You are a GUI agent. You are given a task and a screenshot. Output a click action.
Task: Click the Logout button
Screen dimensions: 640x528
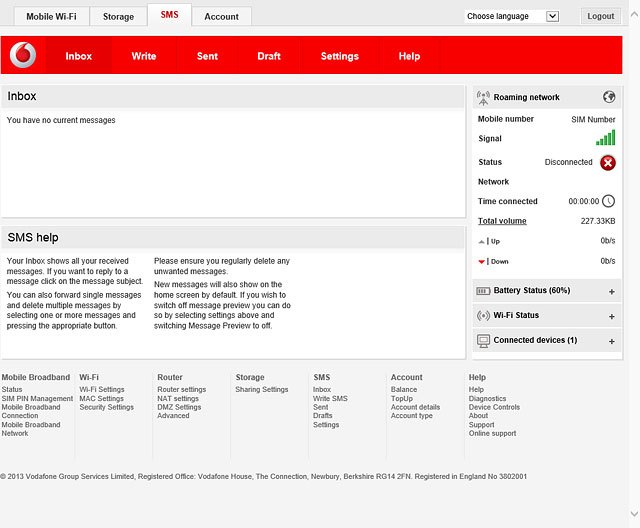tap(601, 16)
